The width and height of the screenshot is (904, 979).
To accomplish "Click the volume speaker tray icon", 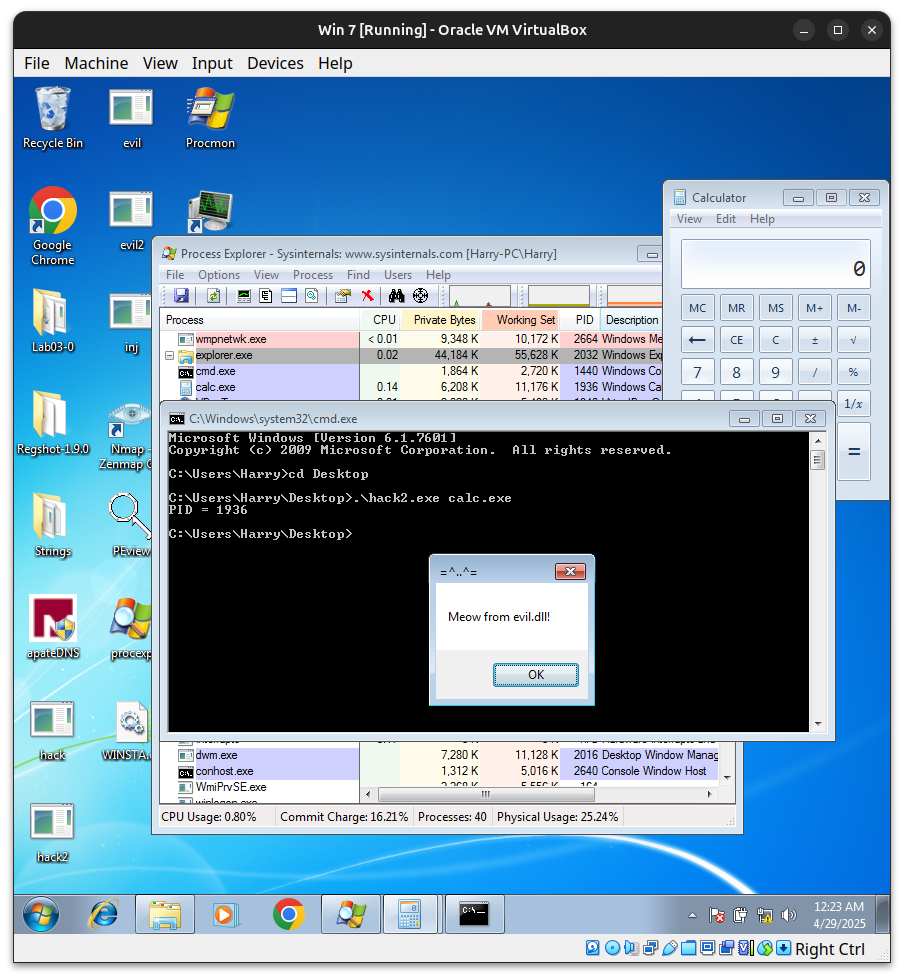I will [x=789, y=915].
